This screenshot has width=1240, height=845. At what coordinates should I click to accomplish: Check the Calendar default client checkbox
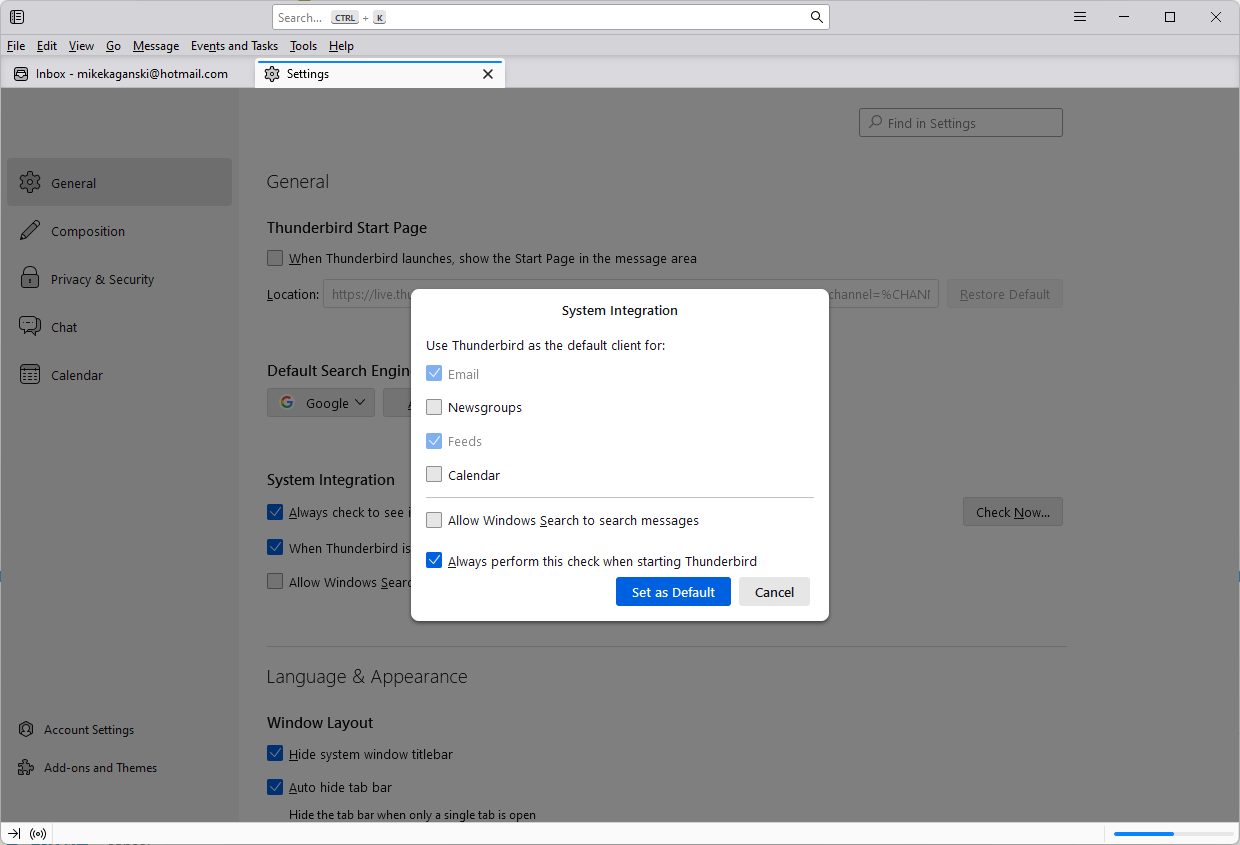(434, 475)
